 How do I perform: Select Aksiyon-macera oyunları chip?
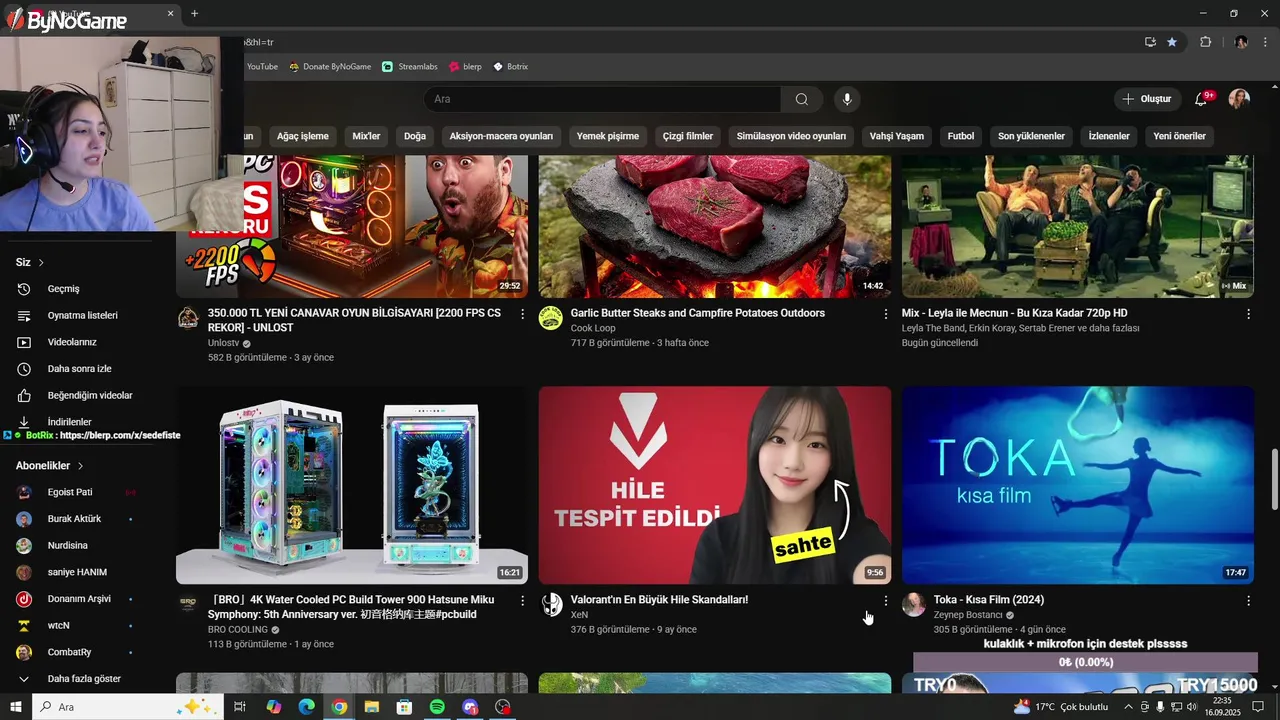501,136
